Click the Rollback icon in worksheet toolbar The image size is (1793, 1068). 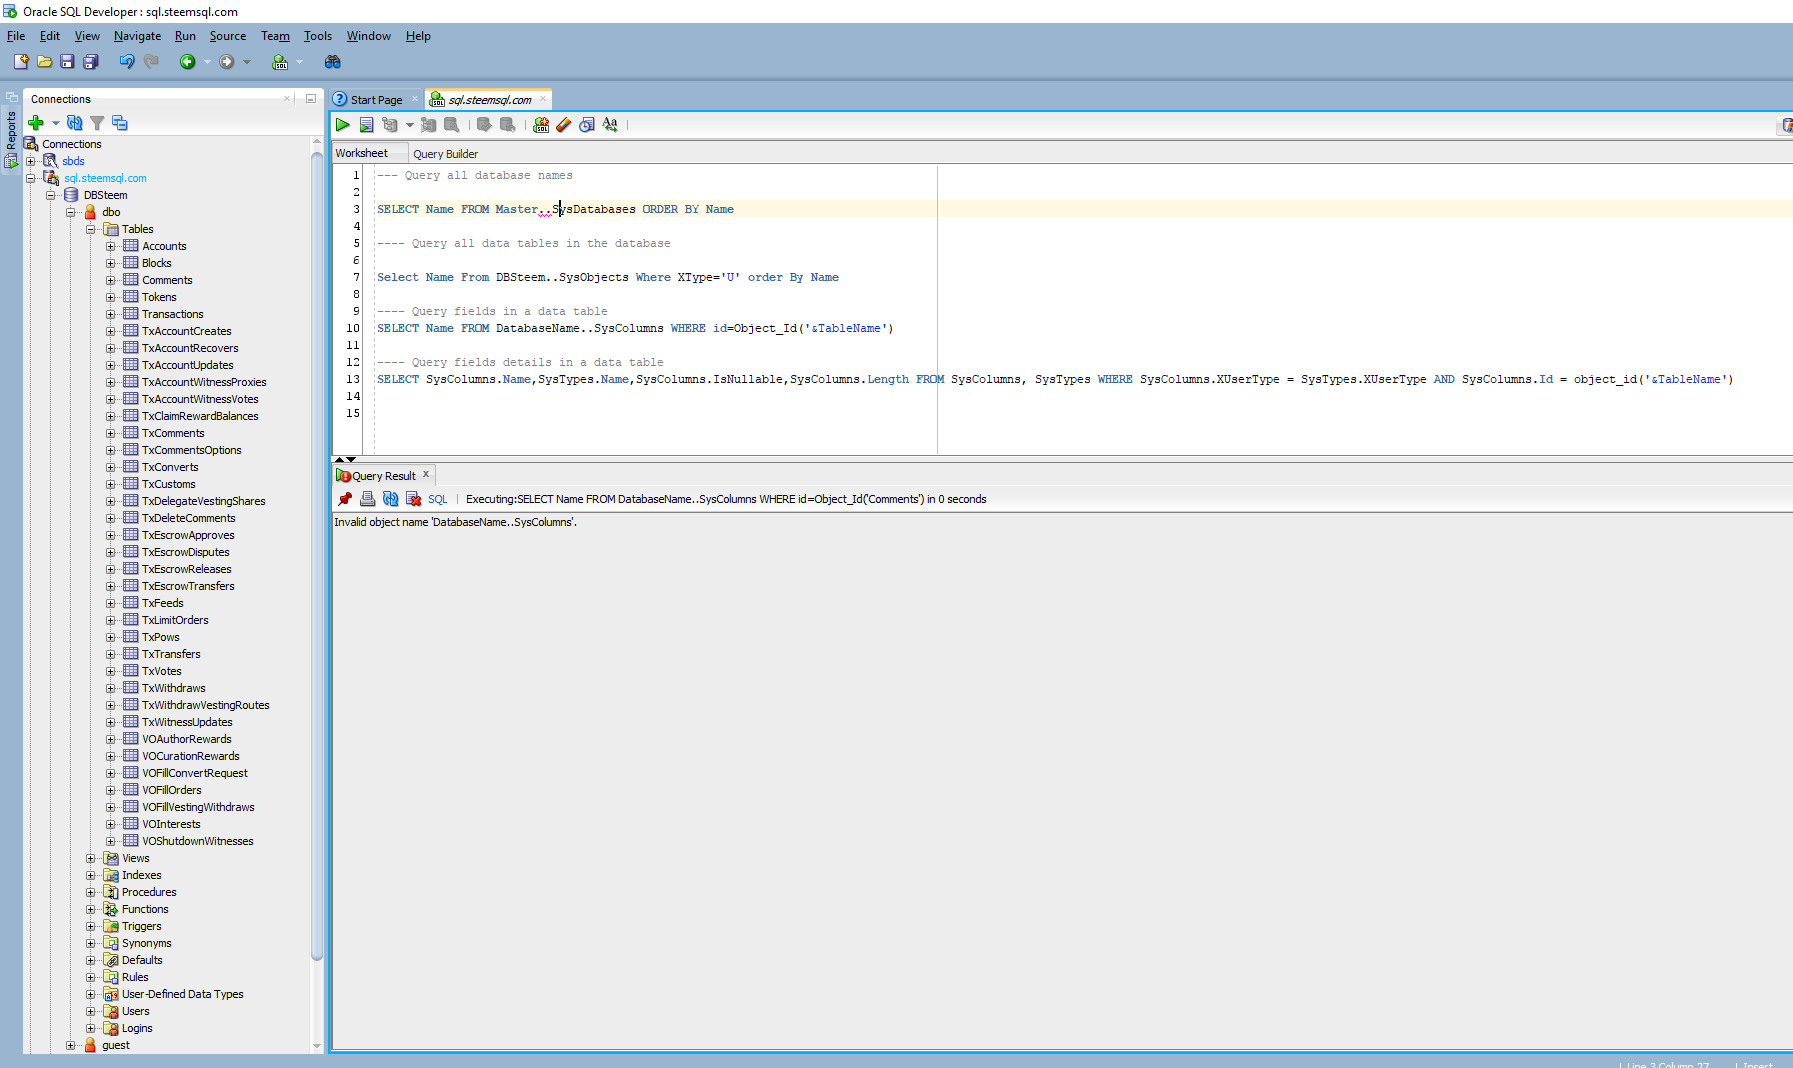(x=507, y=125)
